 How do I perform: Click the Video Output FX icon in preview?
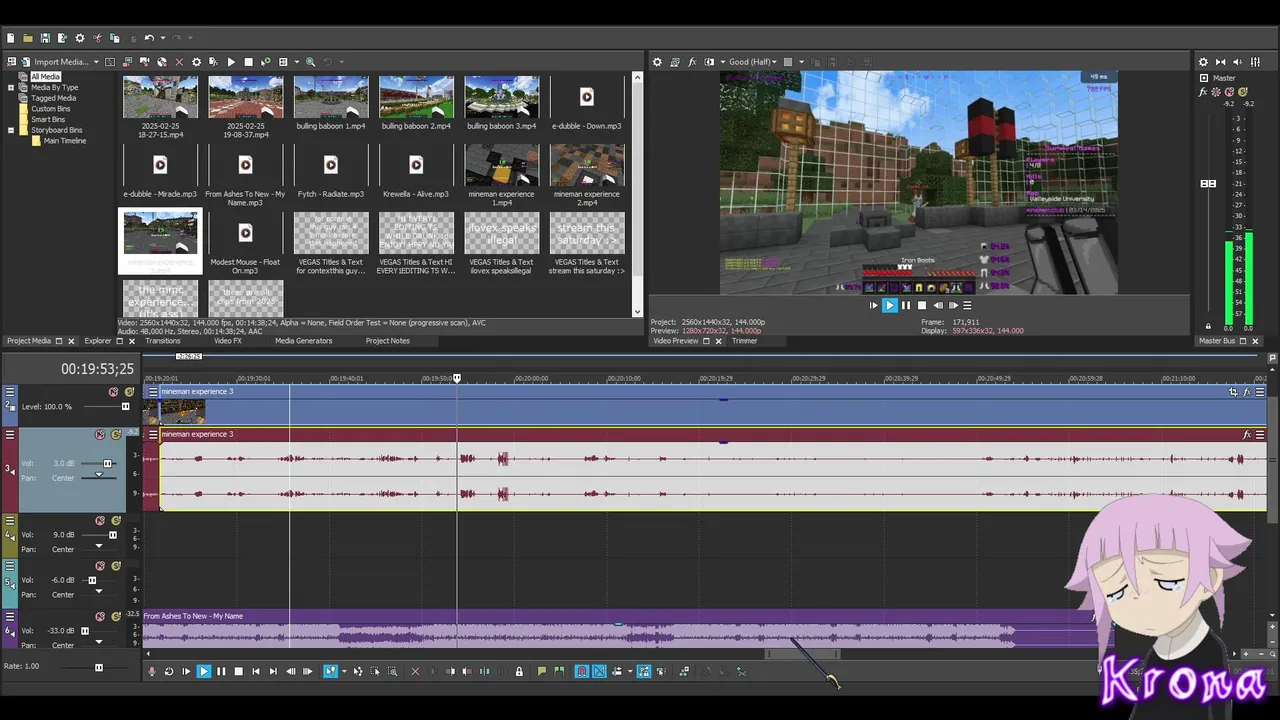[692, 62]
